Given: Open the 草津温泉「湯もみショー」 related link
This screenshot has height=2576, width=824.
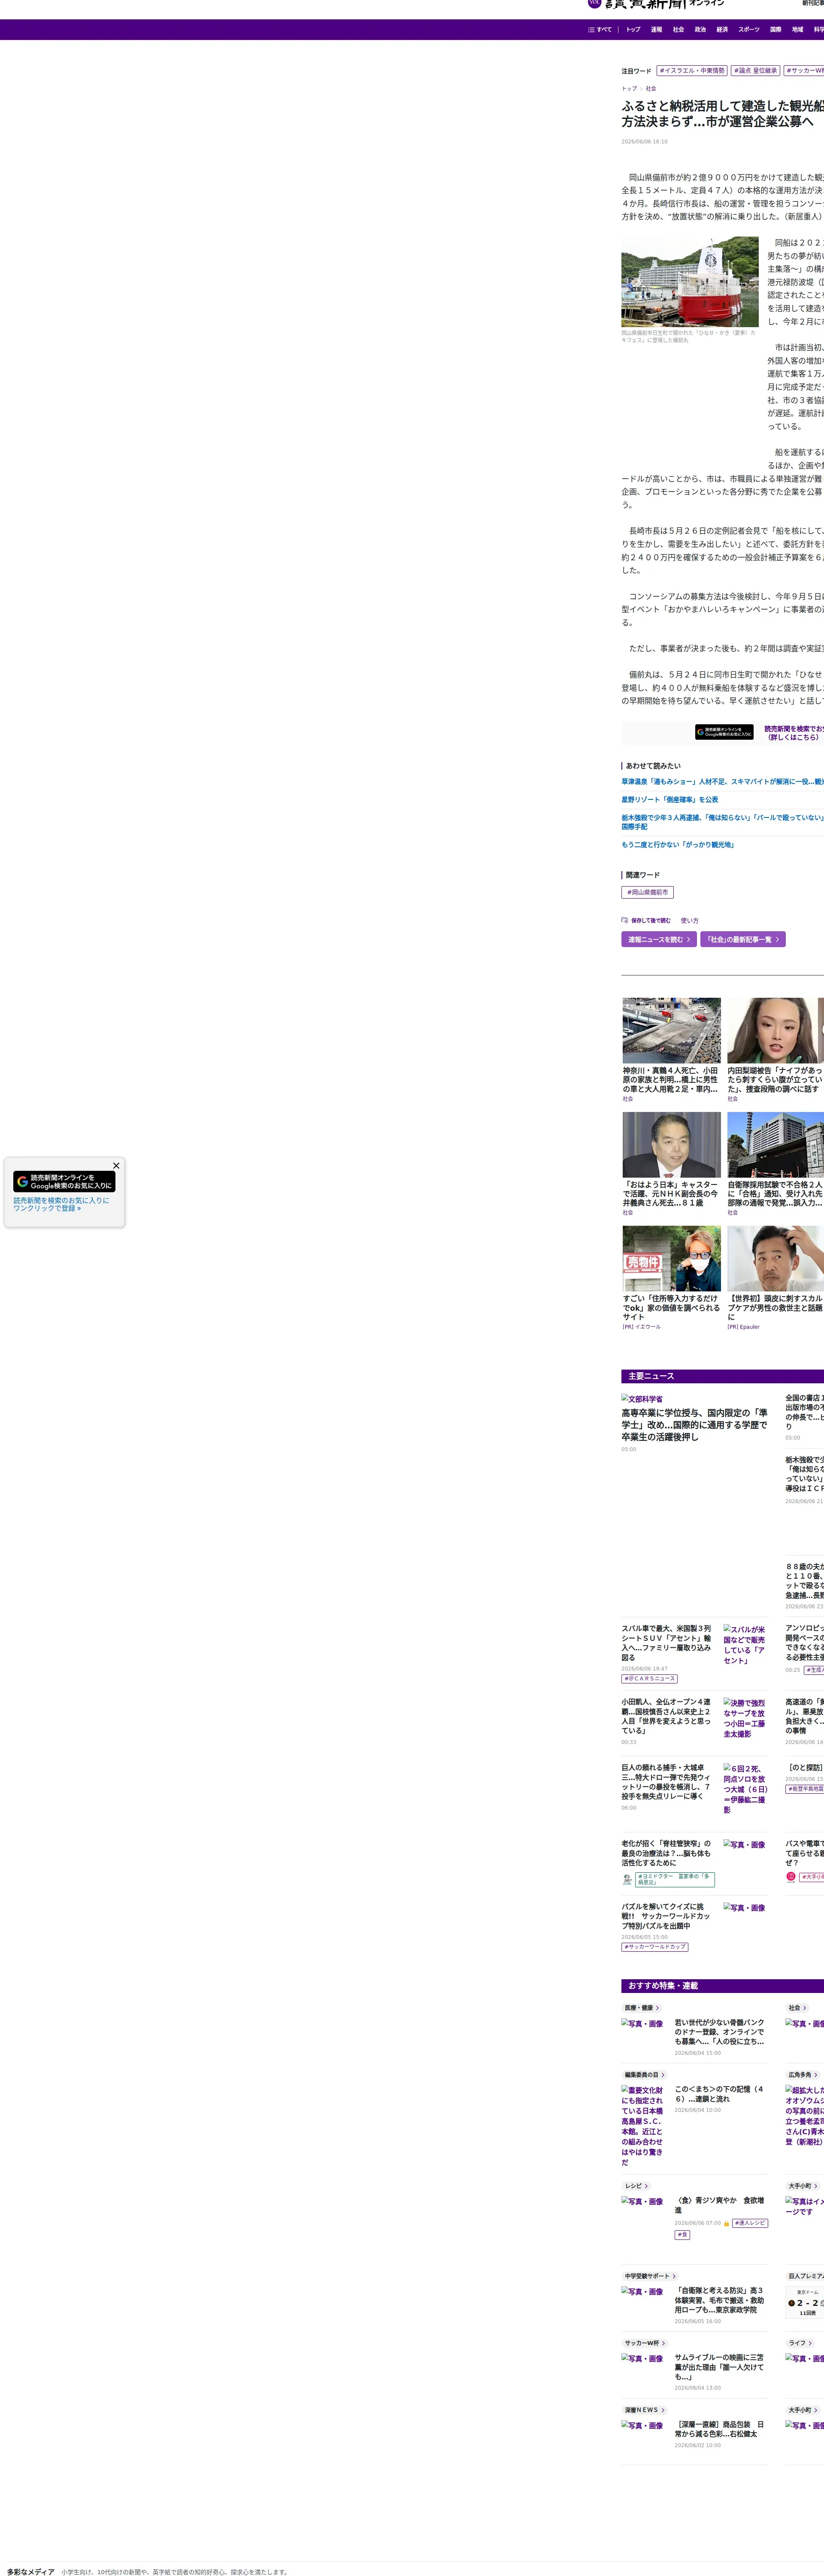Looking at the screenshot, I should [722, 782].
